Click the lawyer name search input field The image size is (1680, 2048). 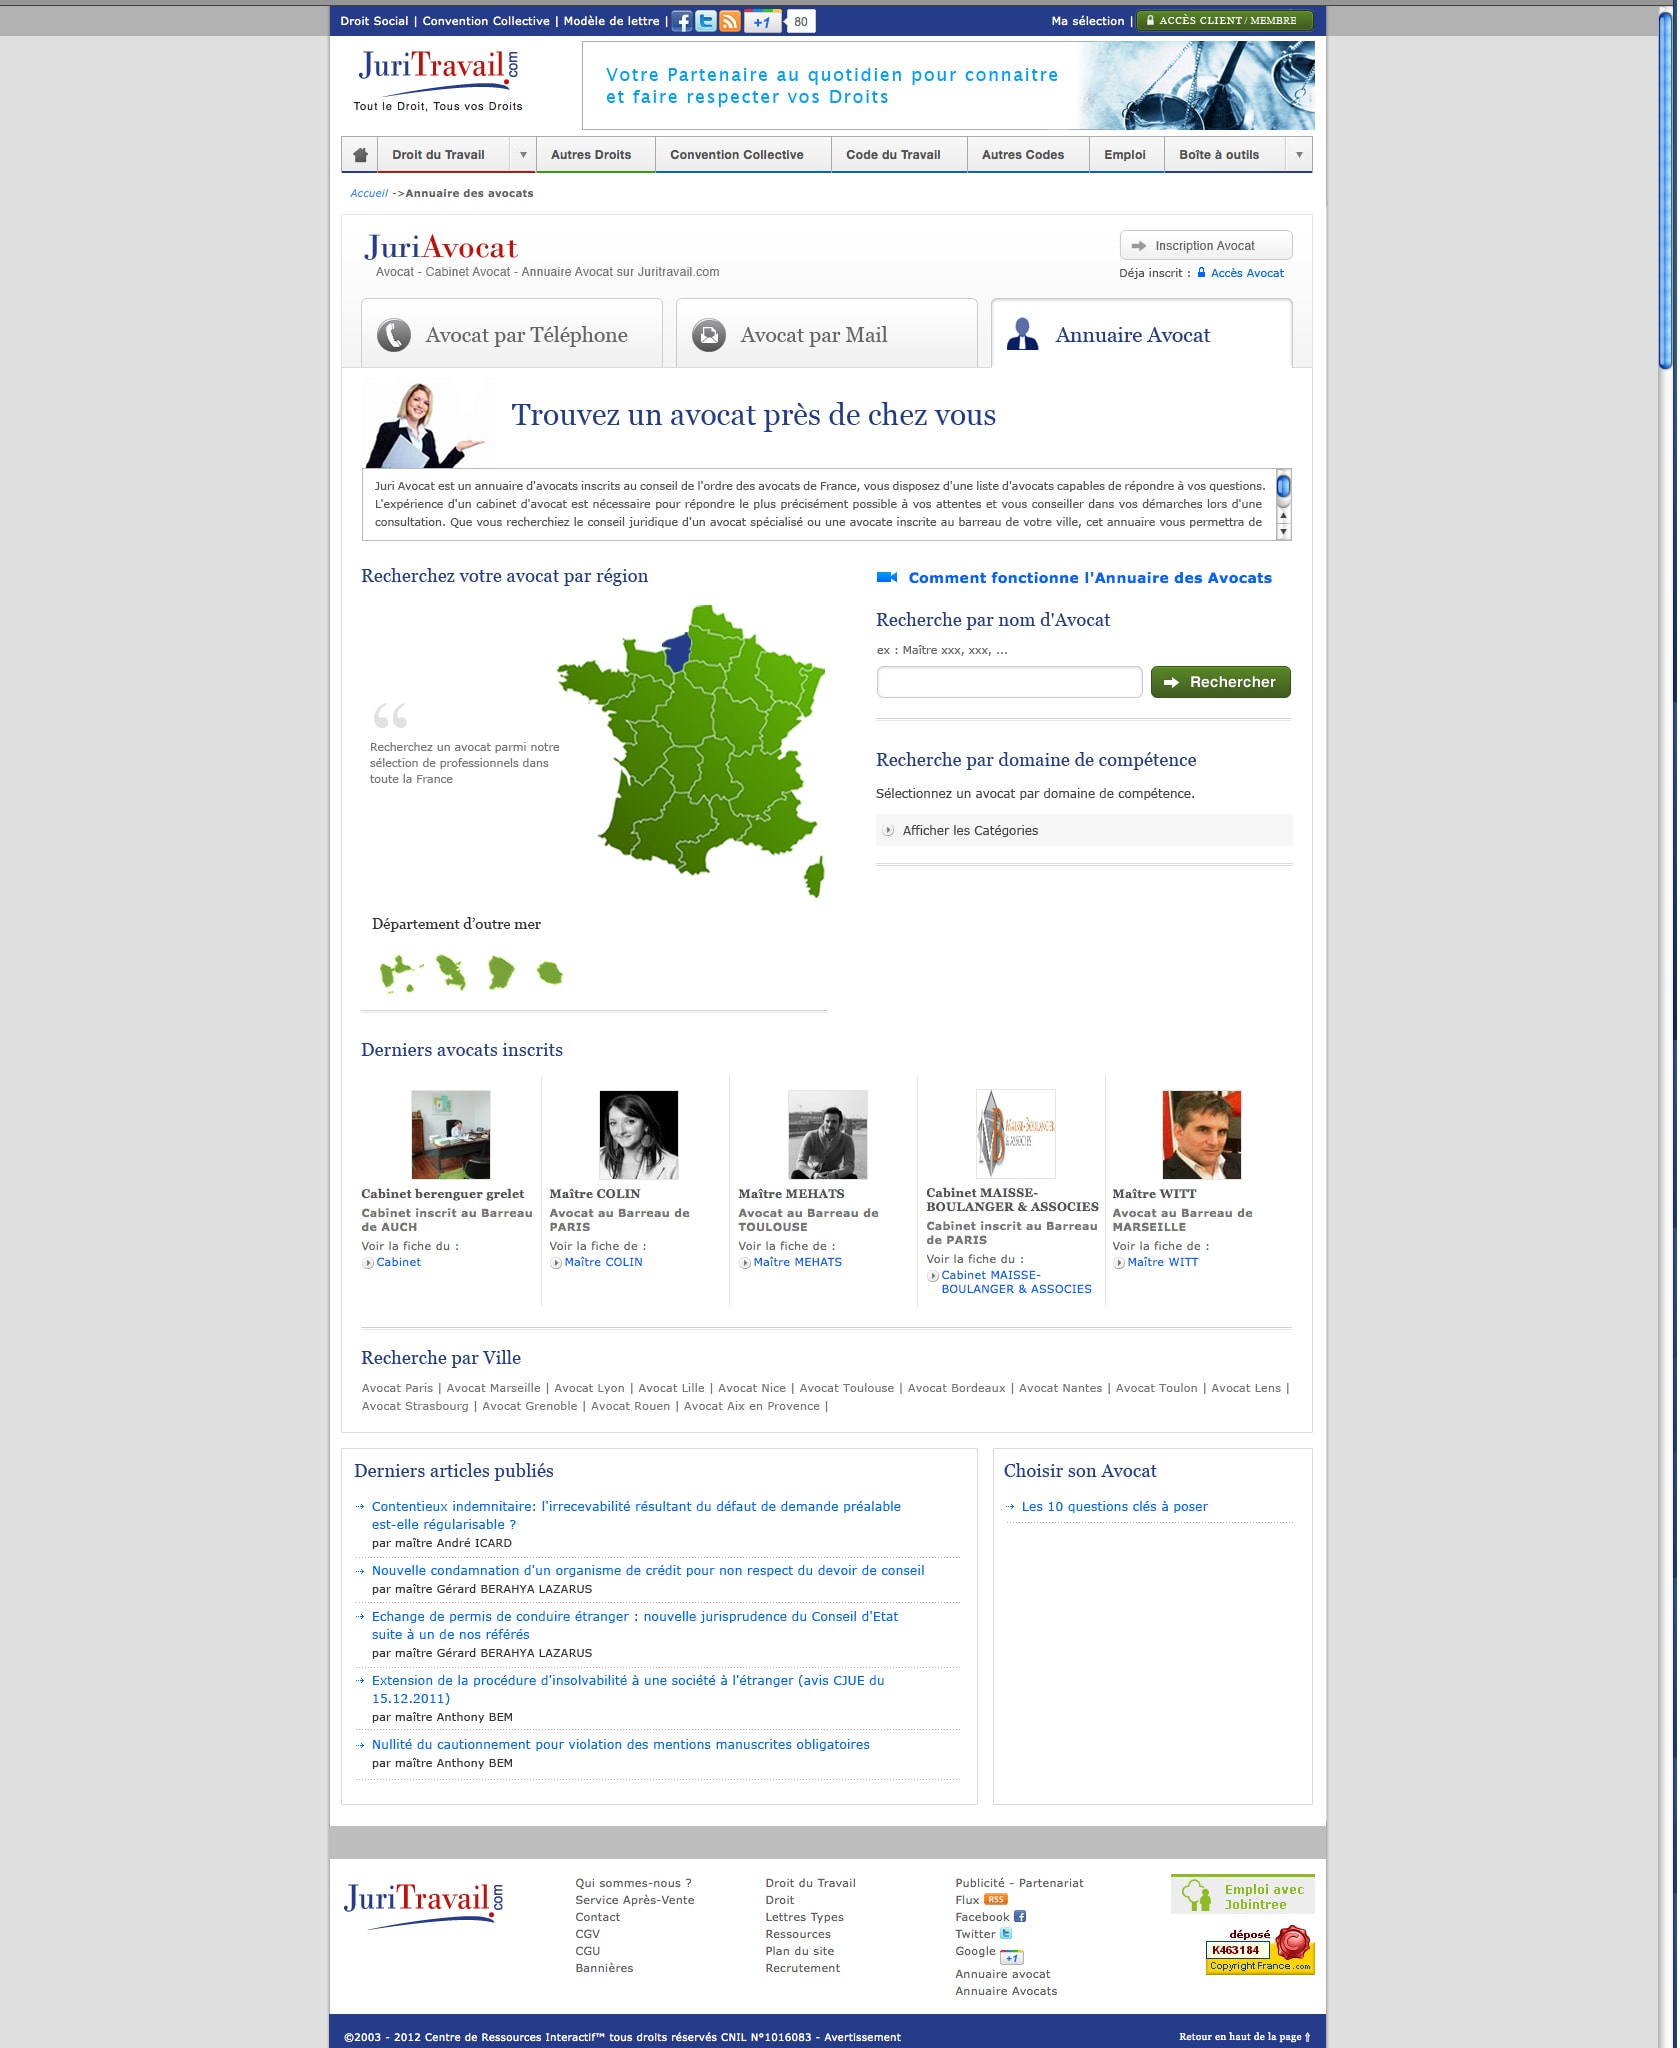(1009, 682)
